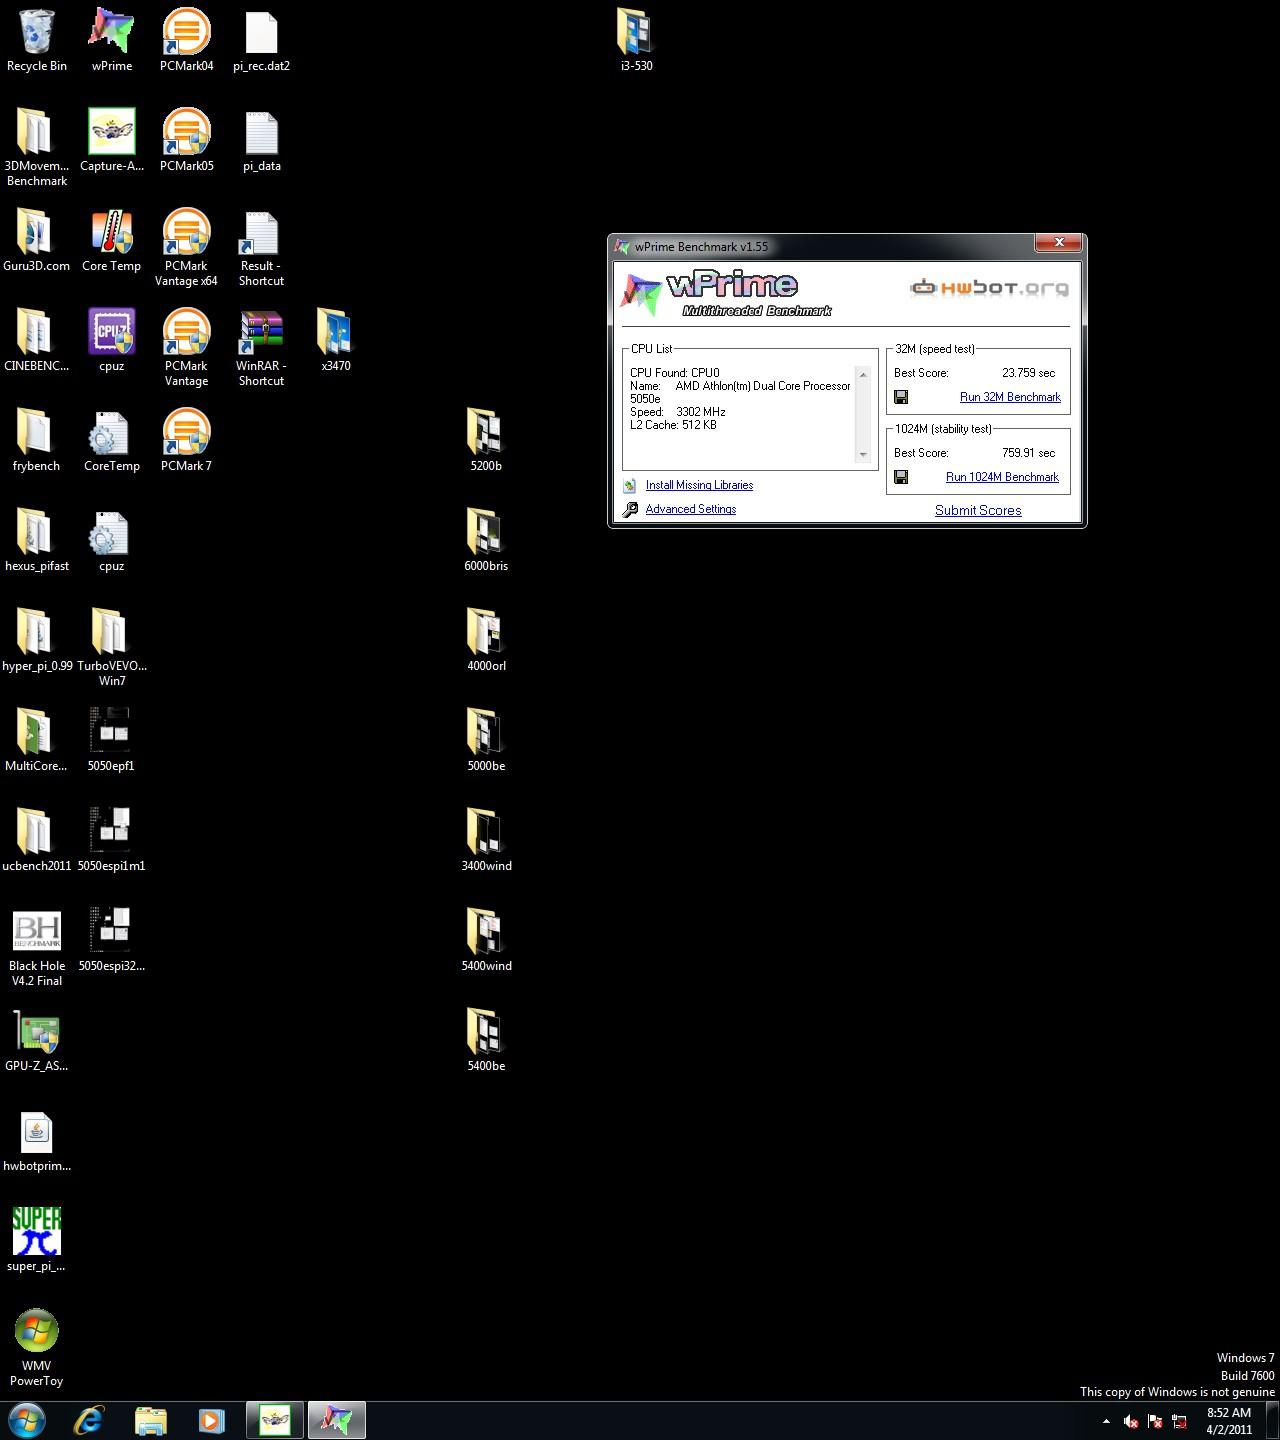1280x1440 pixels.
Task: Select the pi_rec.dat2 file icon
Action: coord(261,33)
